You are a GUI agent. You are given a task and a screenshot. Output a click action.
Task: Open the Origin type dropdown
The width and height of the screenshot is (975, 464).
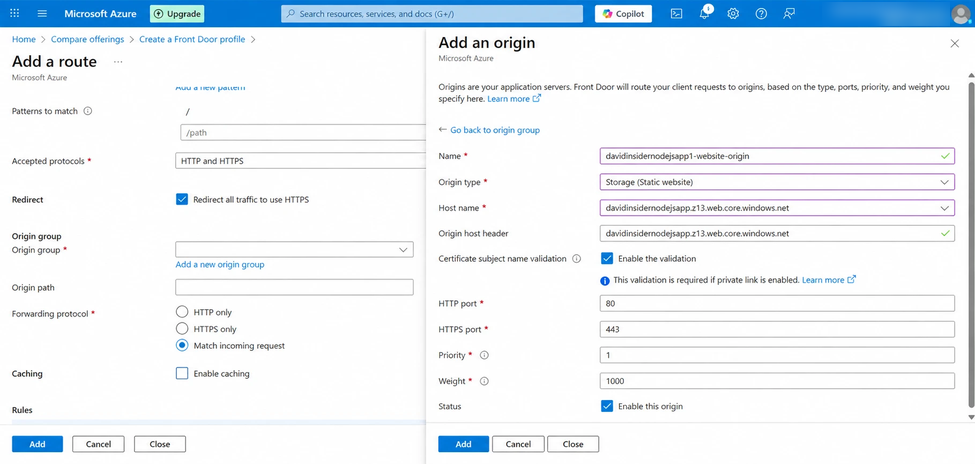click(777, 182)
